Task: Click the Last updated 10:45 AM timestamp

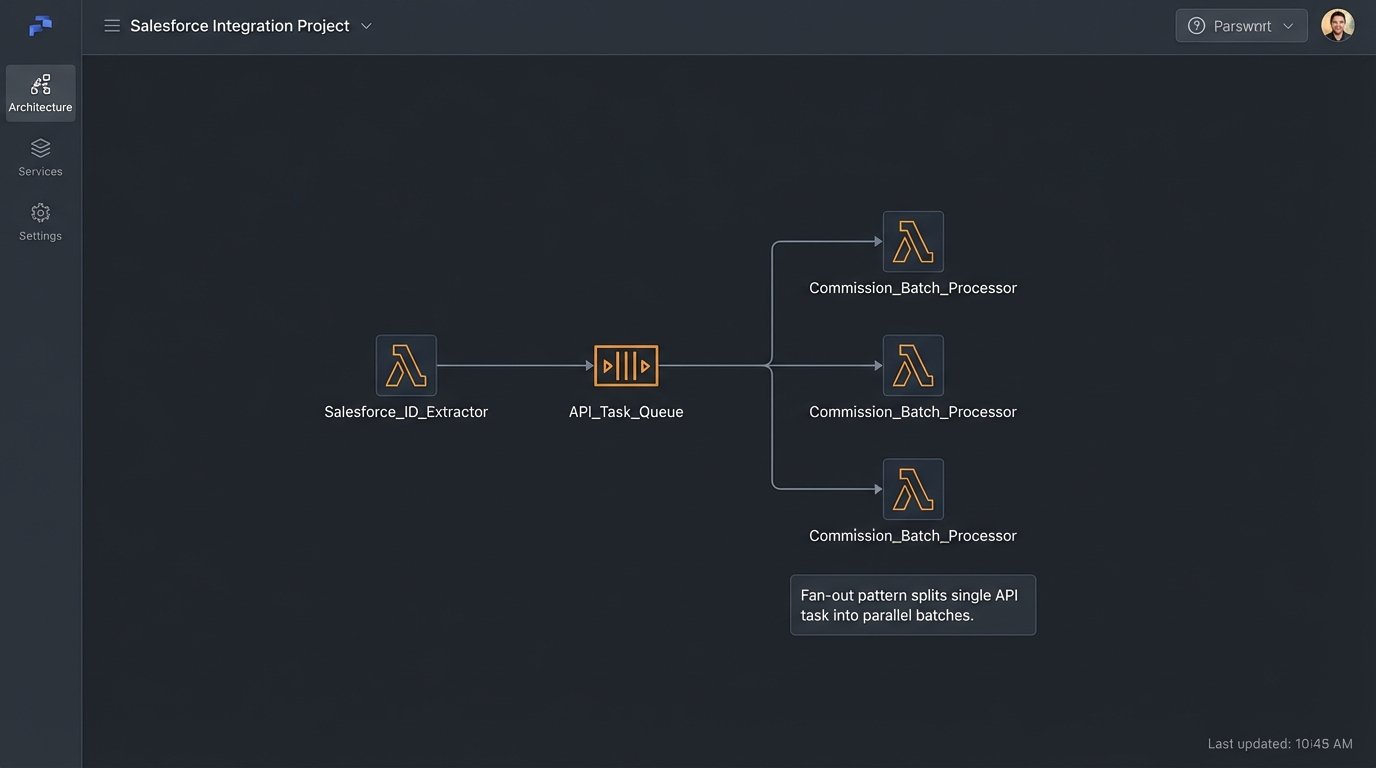Action: (1280, 743)
